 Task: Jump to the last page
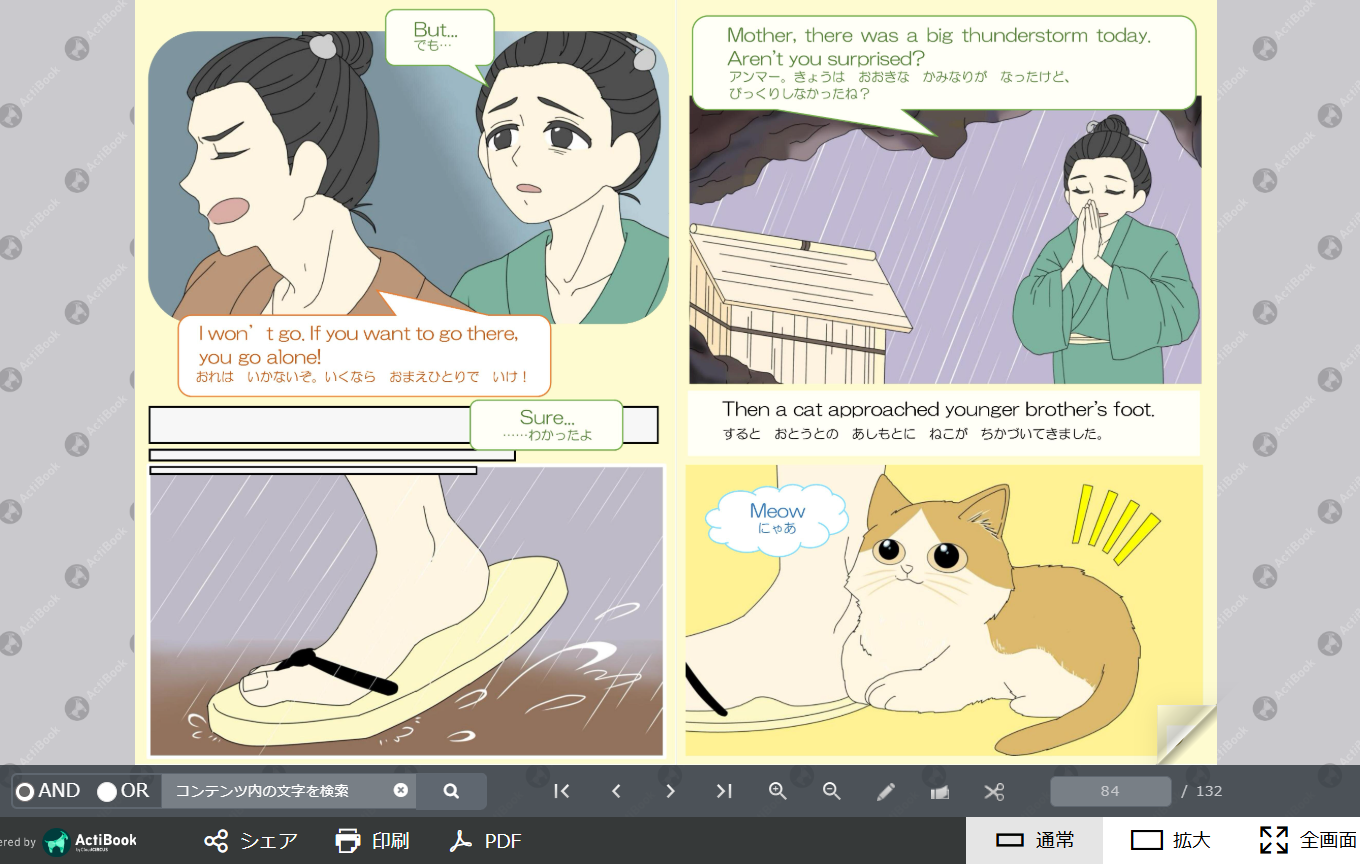724,791
